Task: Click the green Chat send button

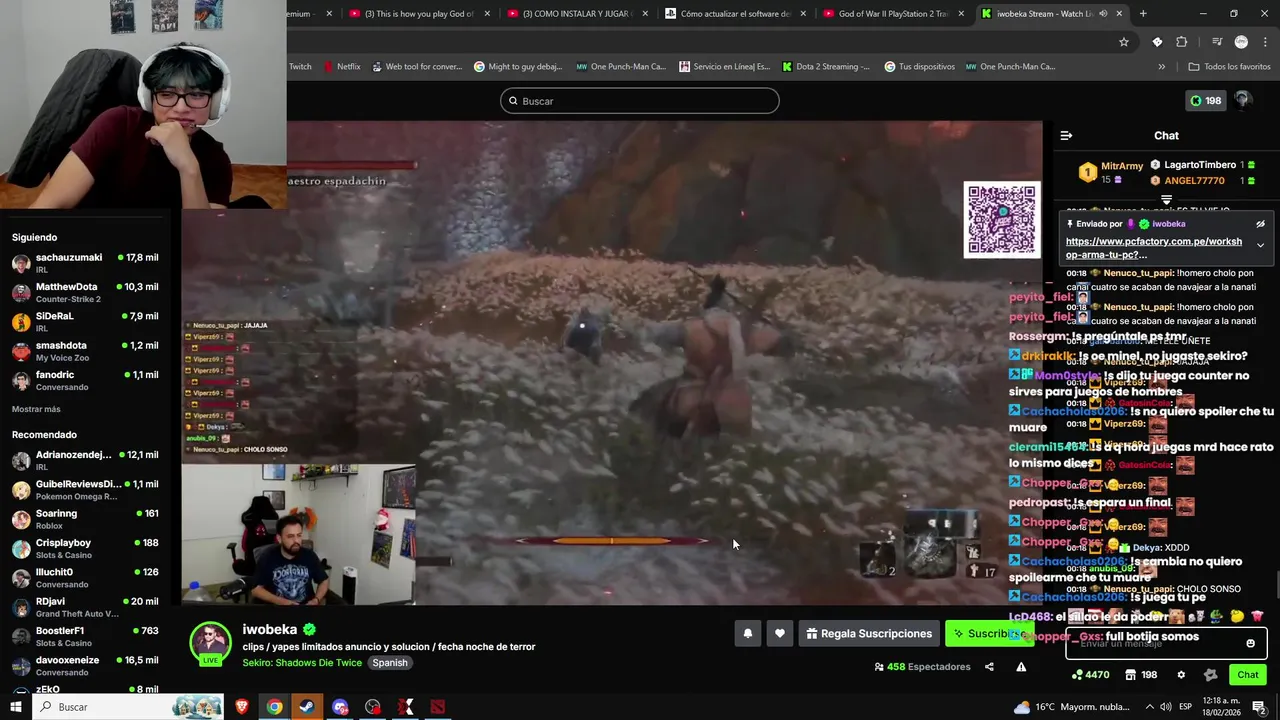Action: 1247,675
